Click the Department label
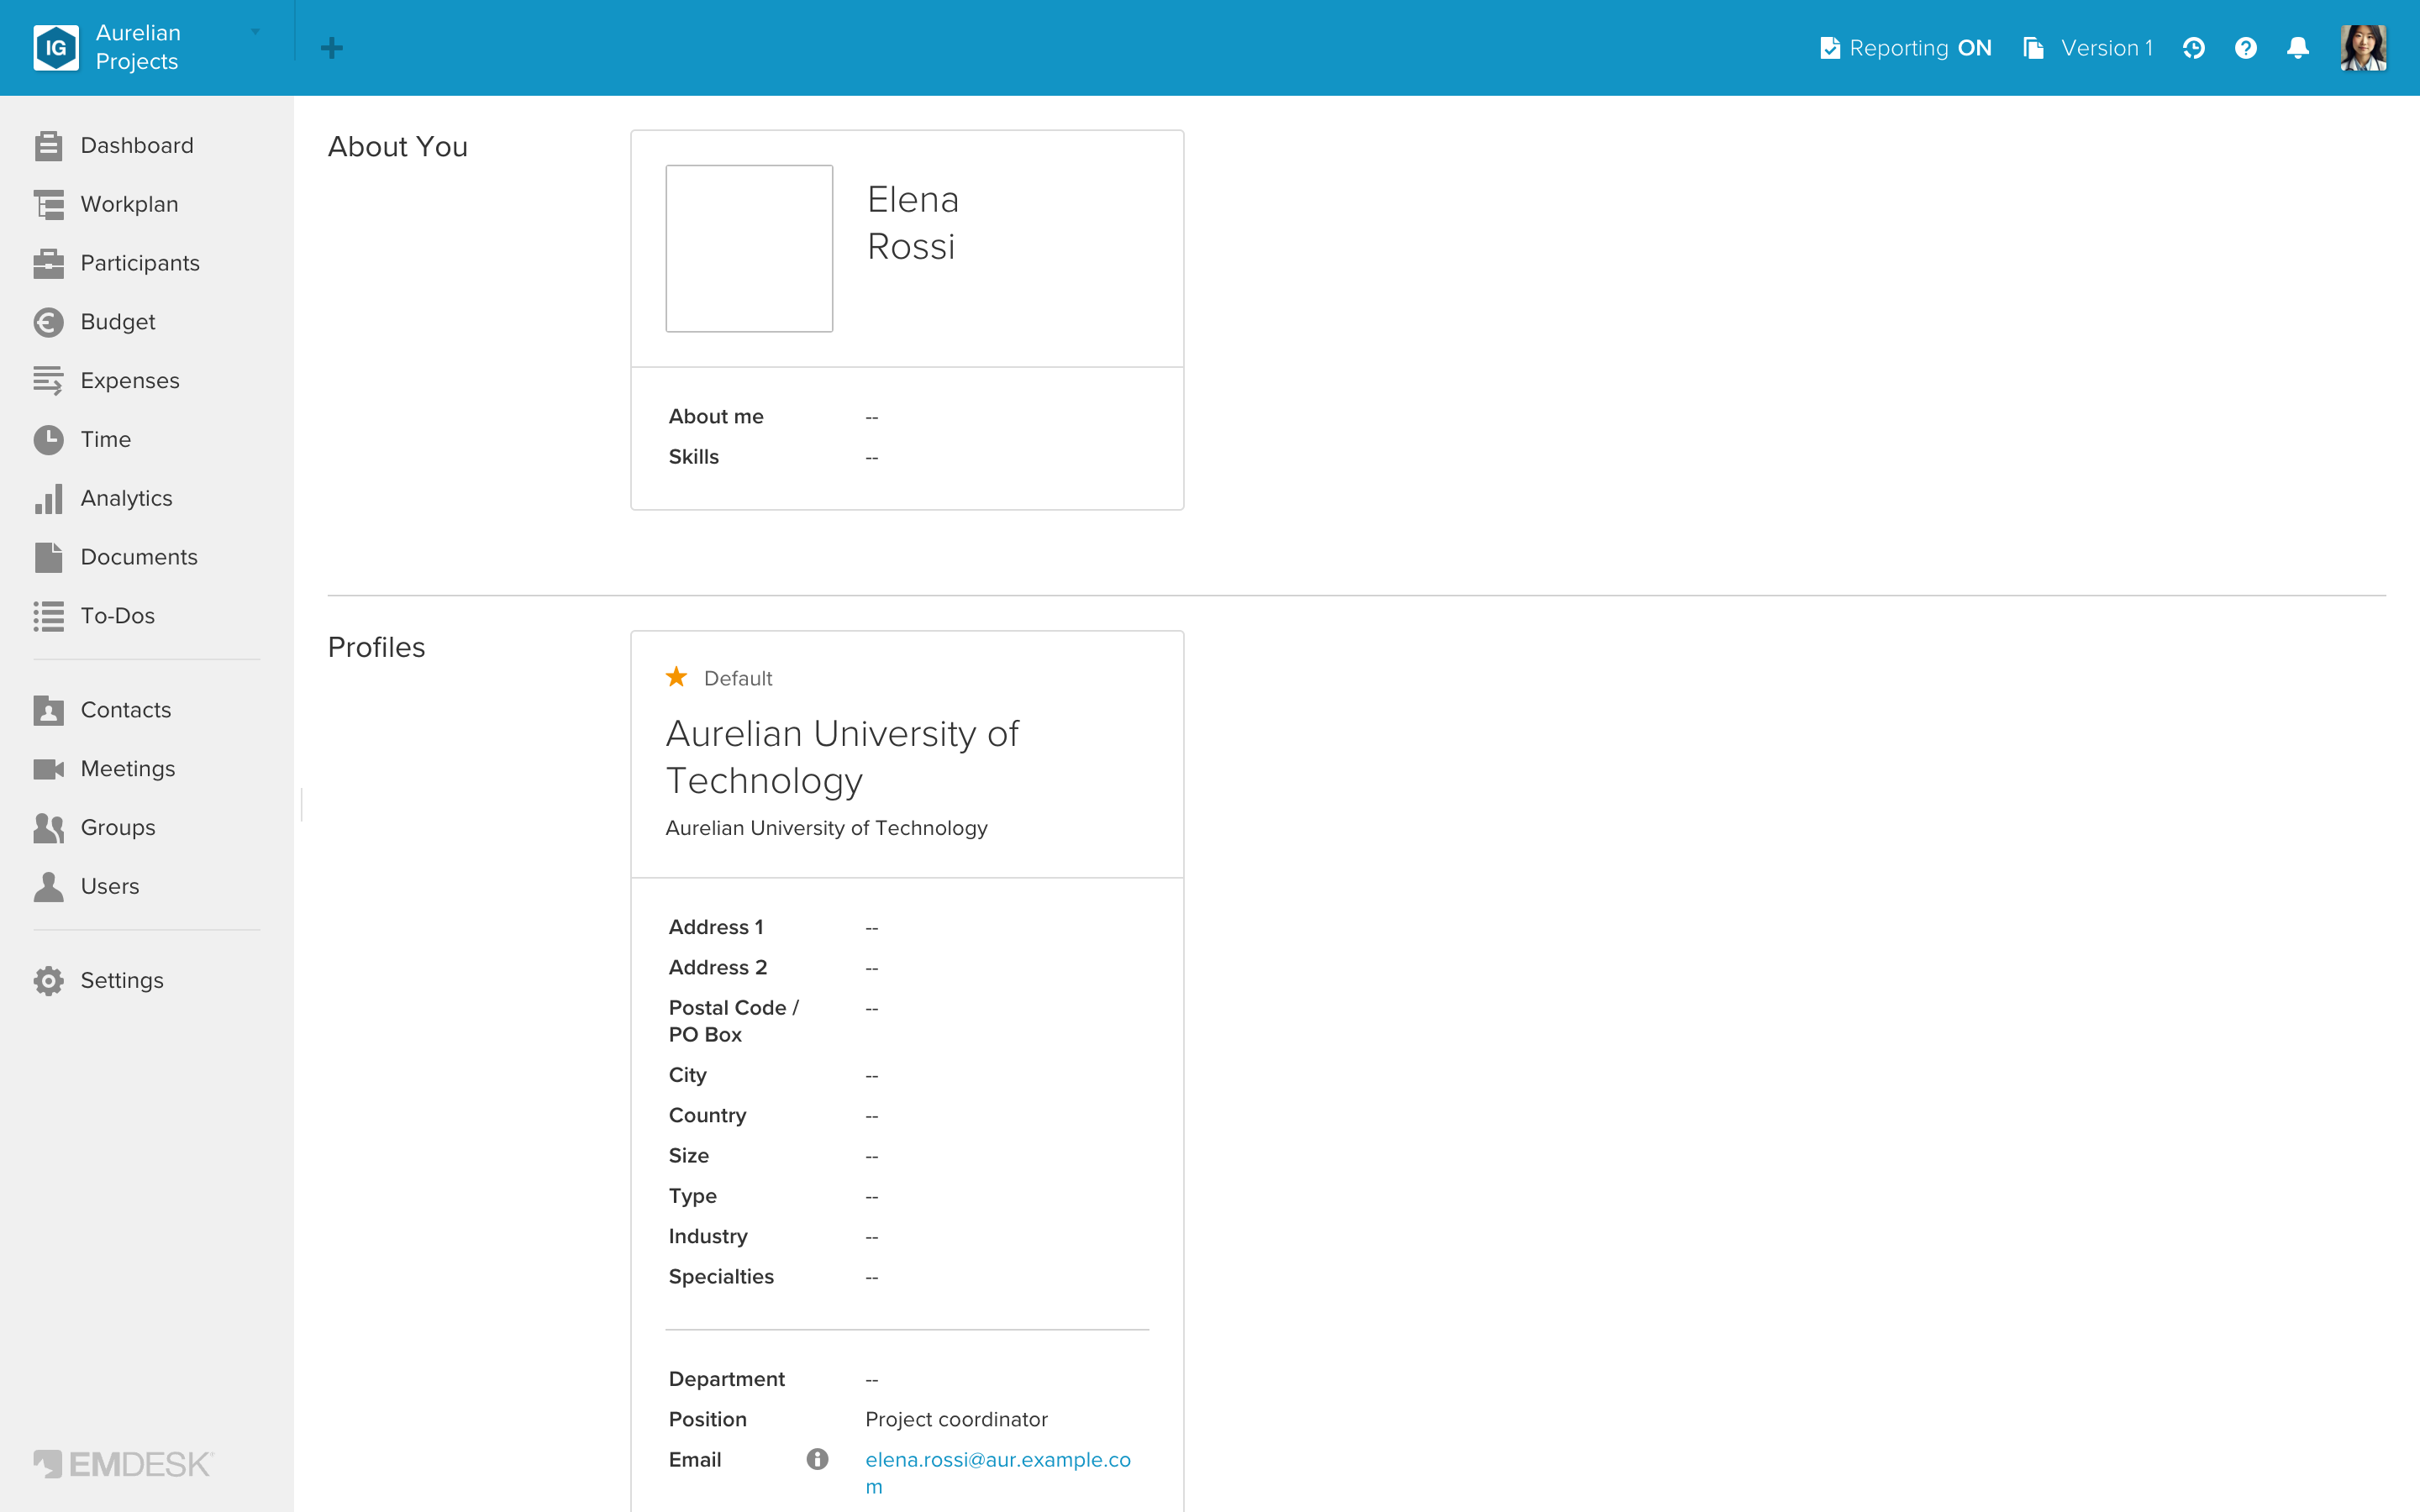Viewport: 2420px width, 1512px height. click(727, 1379)
